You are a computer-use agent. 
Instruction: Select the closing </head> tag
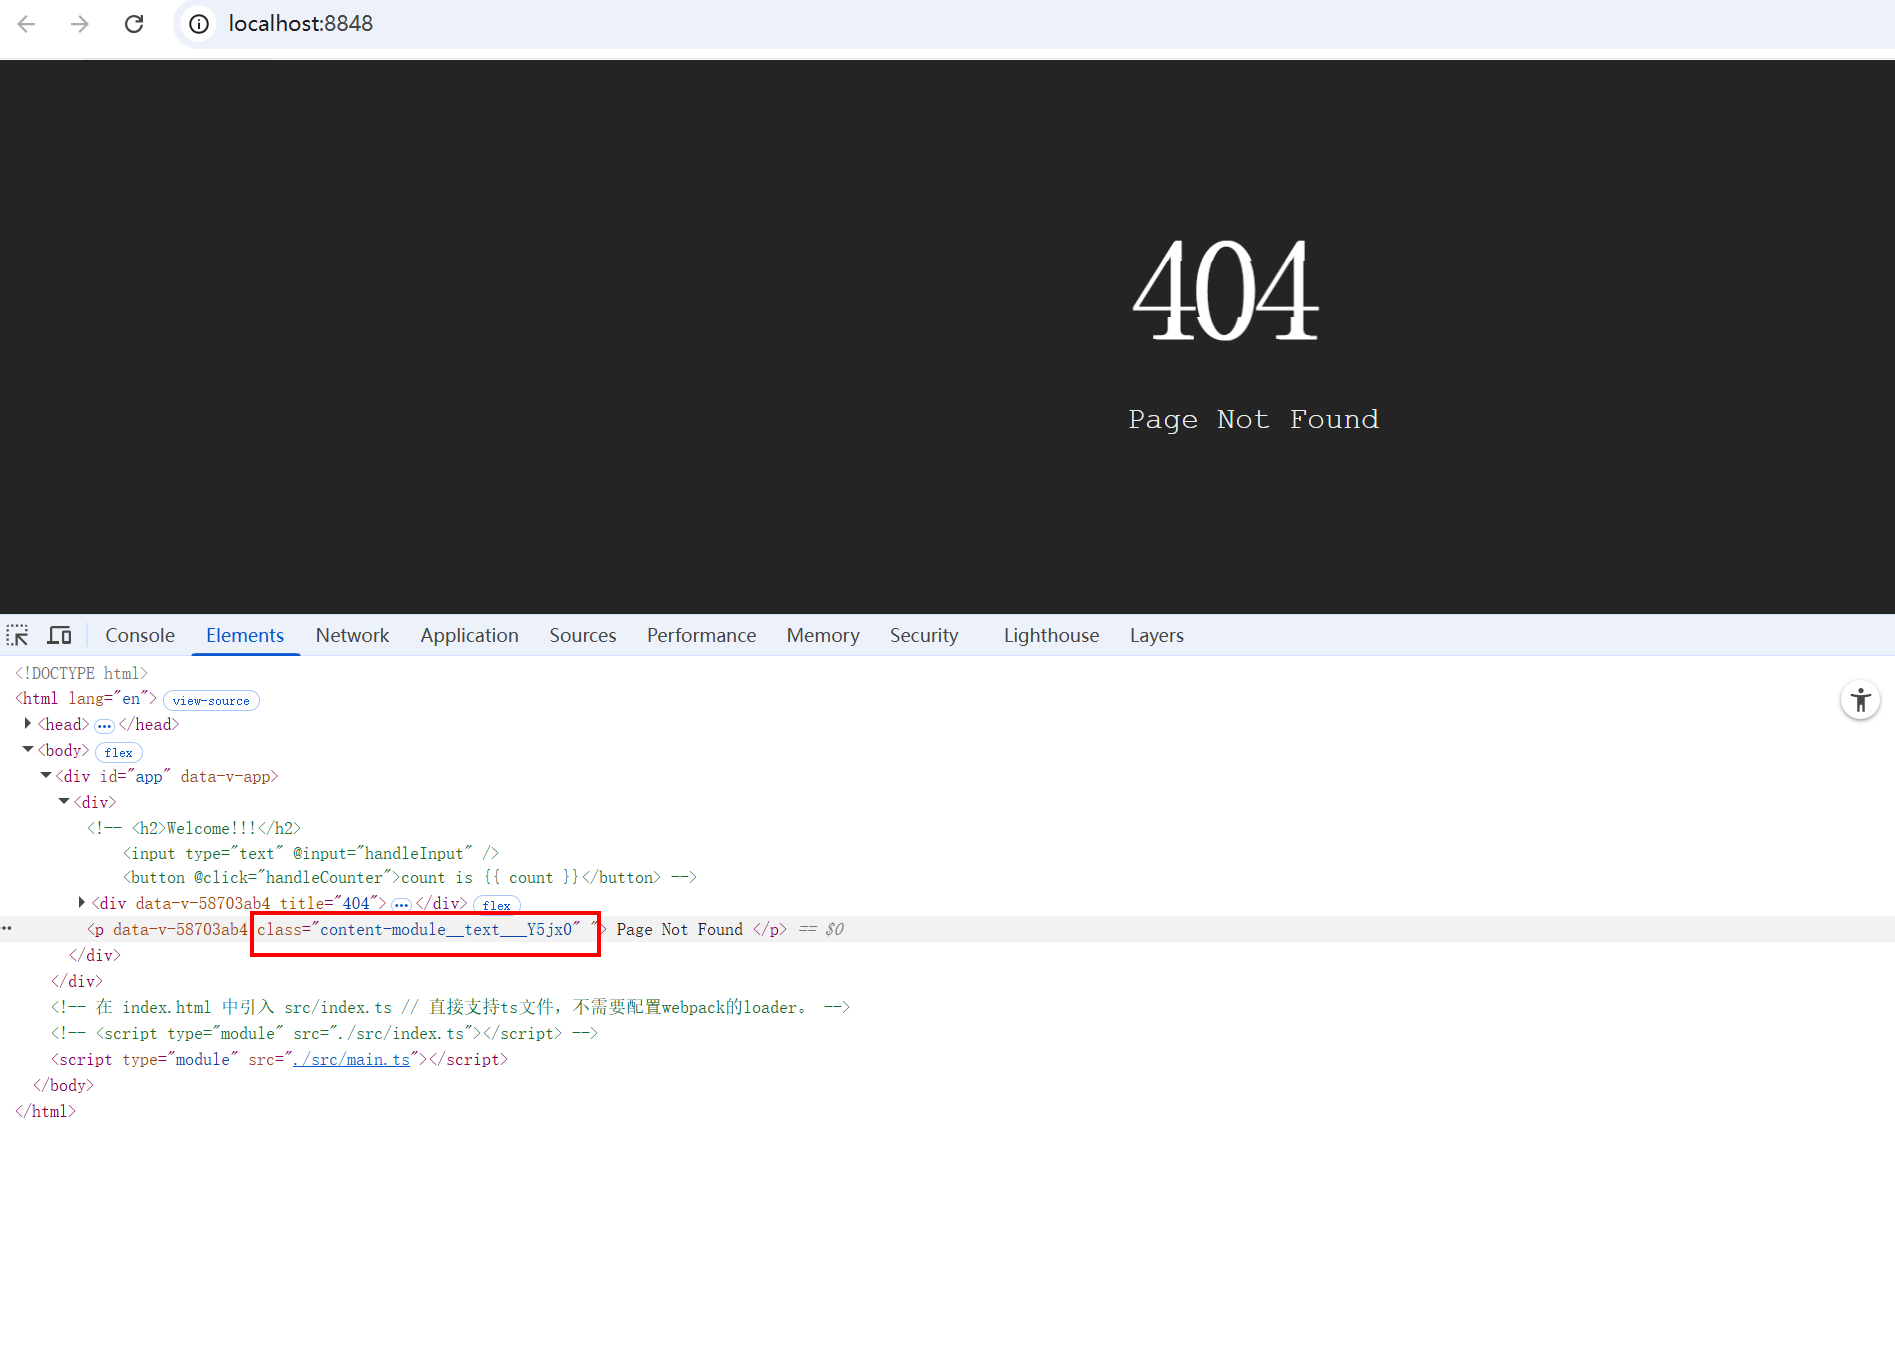[149, 724]
